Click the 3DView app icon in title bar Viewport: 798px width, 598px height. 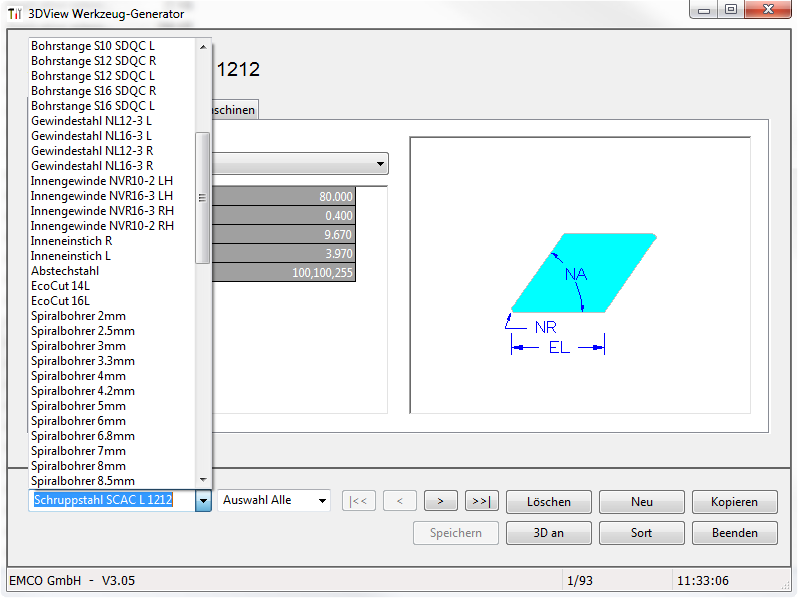pyautogui.click(x=15, y=13)
